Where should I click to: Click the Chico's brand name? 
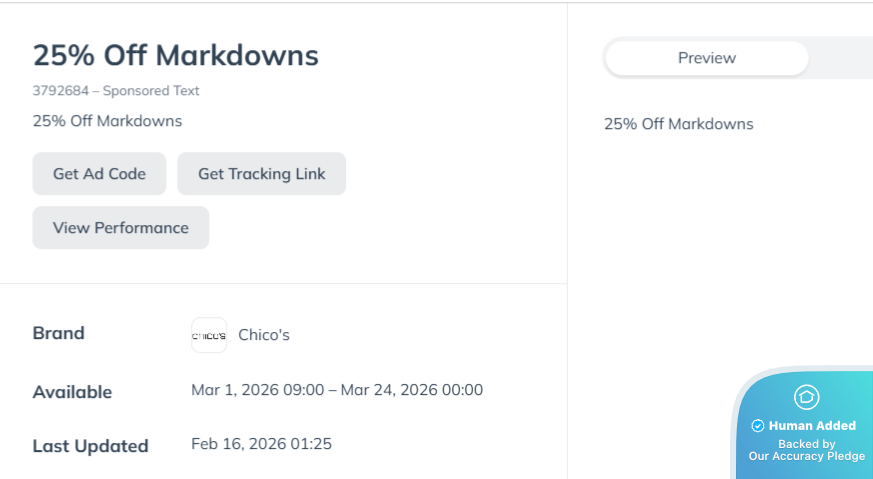tap(264, 335)
